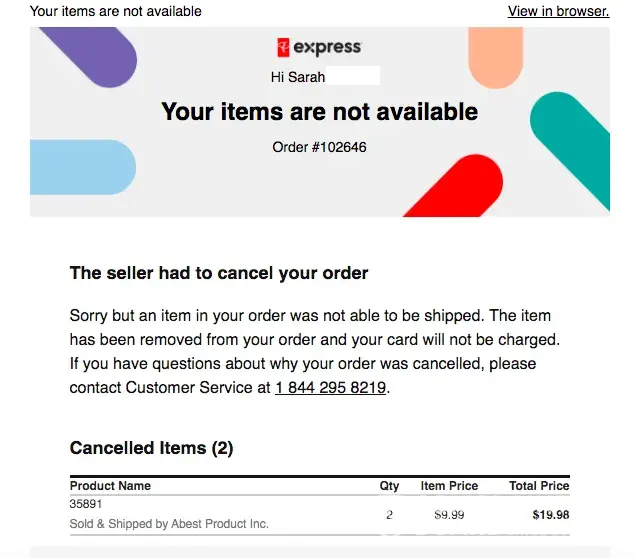The height and width of the screenshot is (558, 634).
Task: Select product number 35891
Action: (x=86, y=504)
